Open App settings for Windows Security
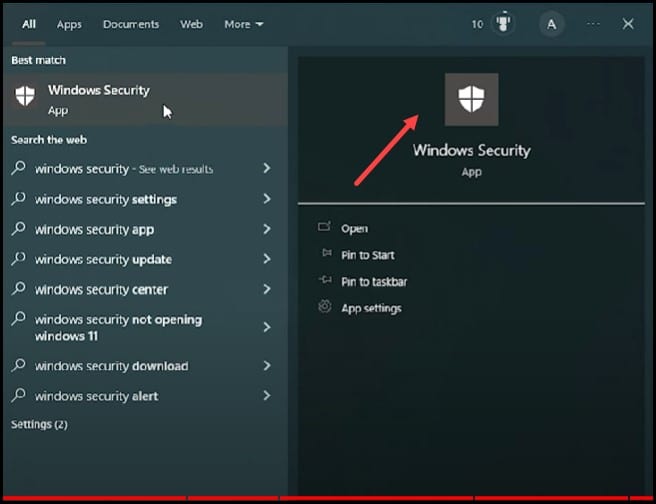The image size is (656, 504). click(x=371, y=309)
